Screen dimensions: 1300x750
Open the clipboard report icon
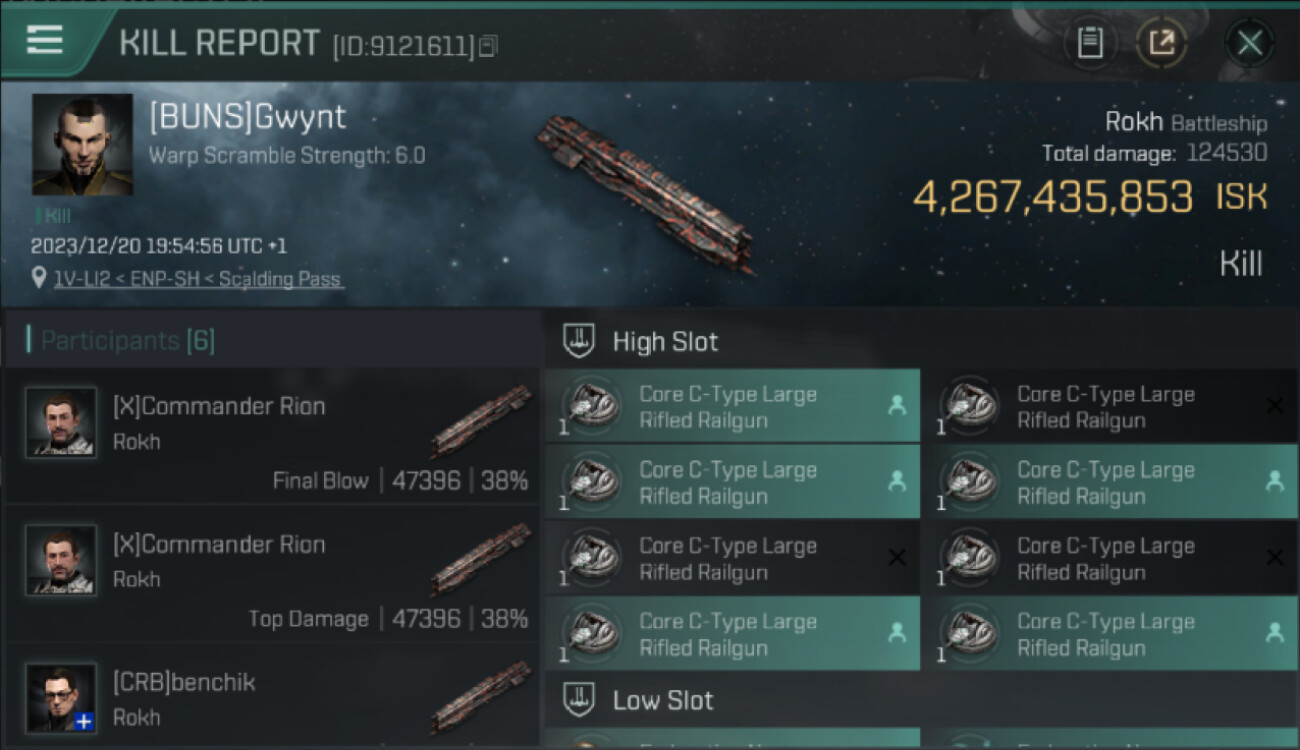[1090, 43]
